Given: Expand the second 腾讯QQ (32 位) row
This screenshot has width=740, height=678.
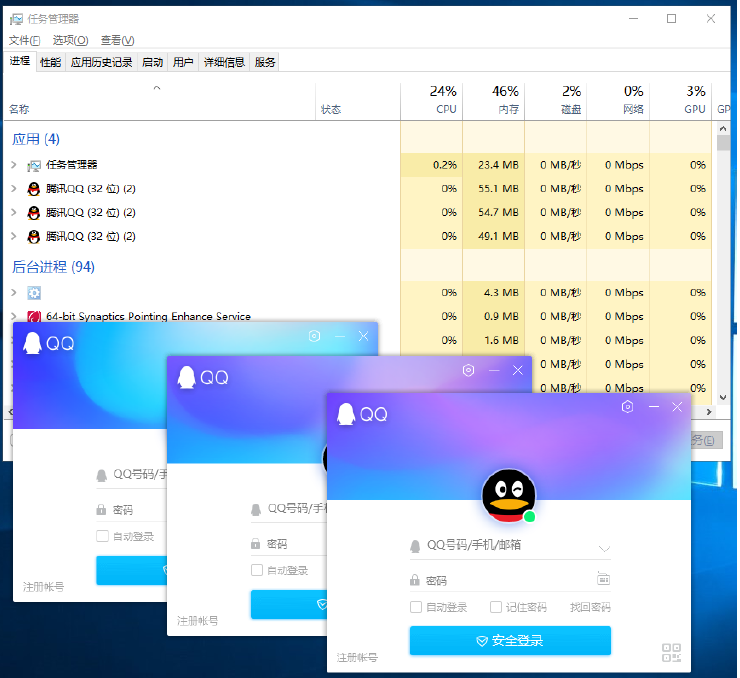Looking at the screenshot, I should click(x=14, y=212).
